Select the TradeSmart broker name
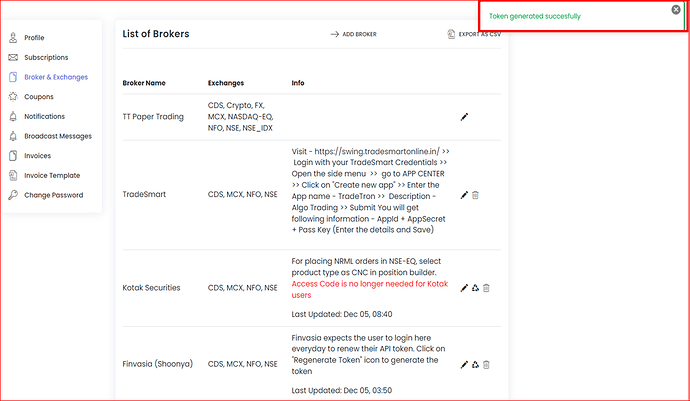The width and height of the screenshot is (690, 401). coord(144,194)
